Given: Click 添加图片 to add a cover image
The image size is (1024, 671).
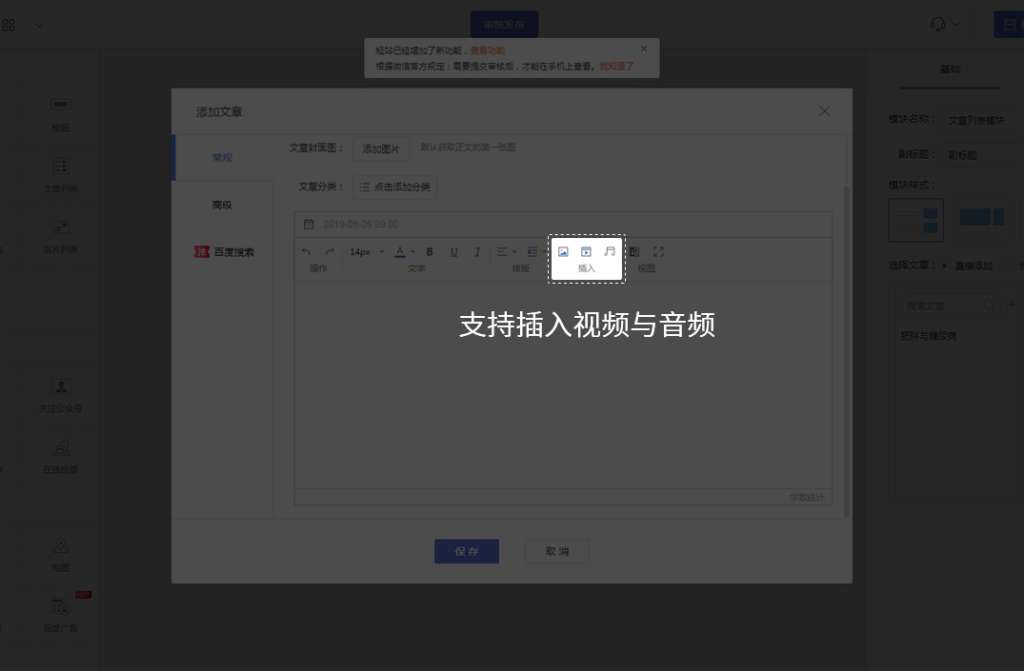Looking at the screenshot, I should [381, 149].
